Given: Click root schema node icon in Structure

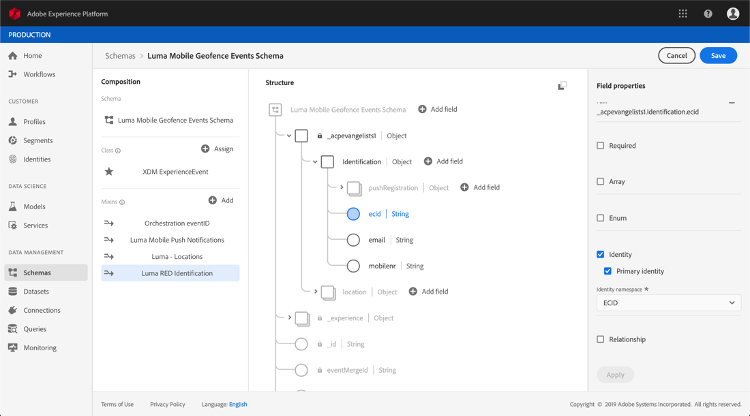Looking at the screenshot, I should click(276, 110).
